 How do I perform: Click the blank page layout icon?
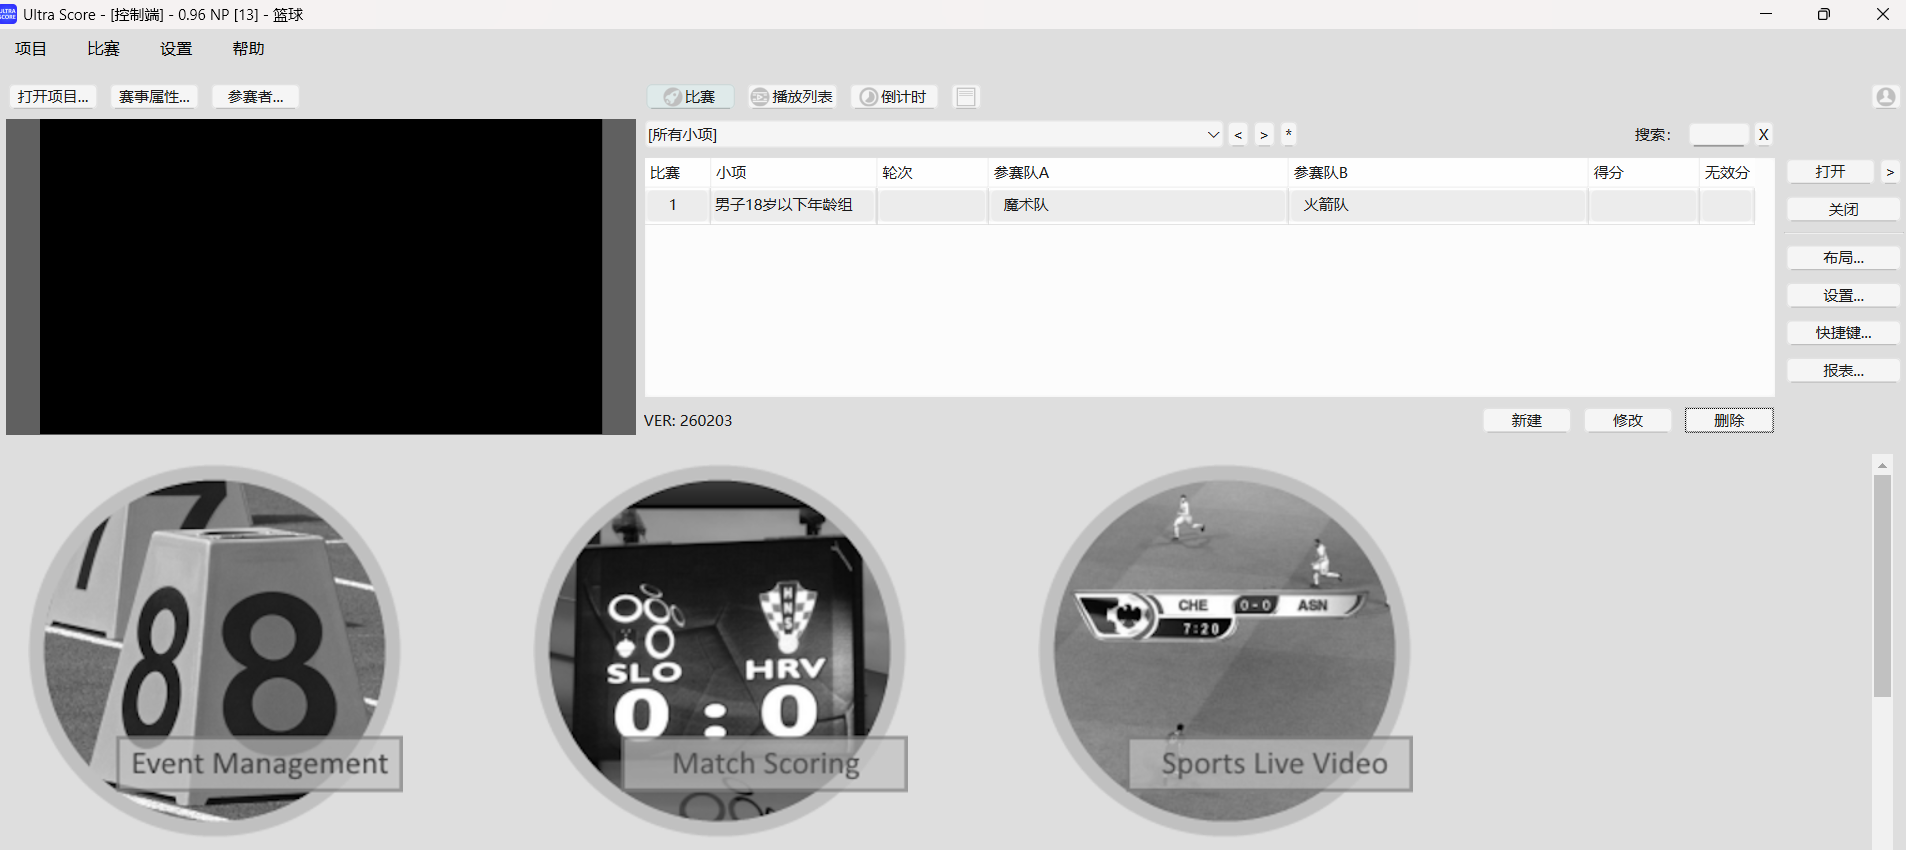pos(965,97)
